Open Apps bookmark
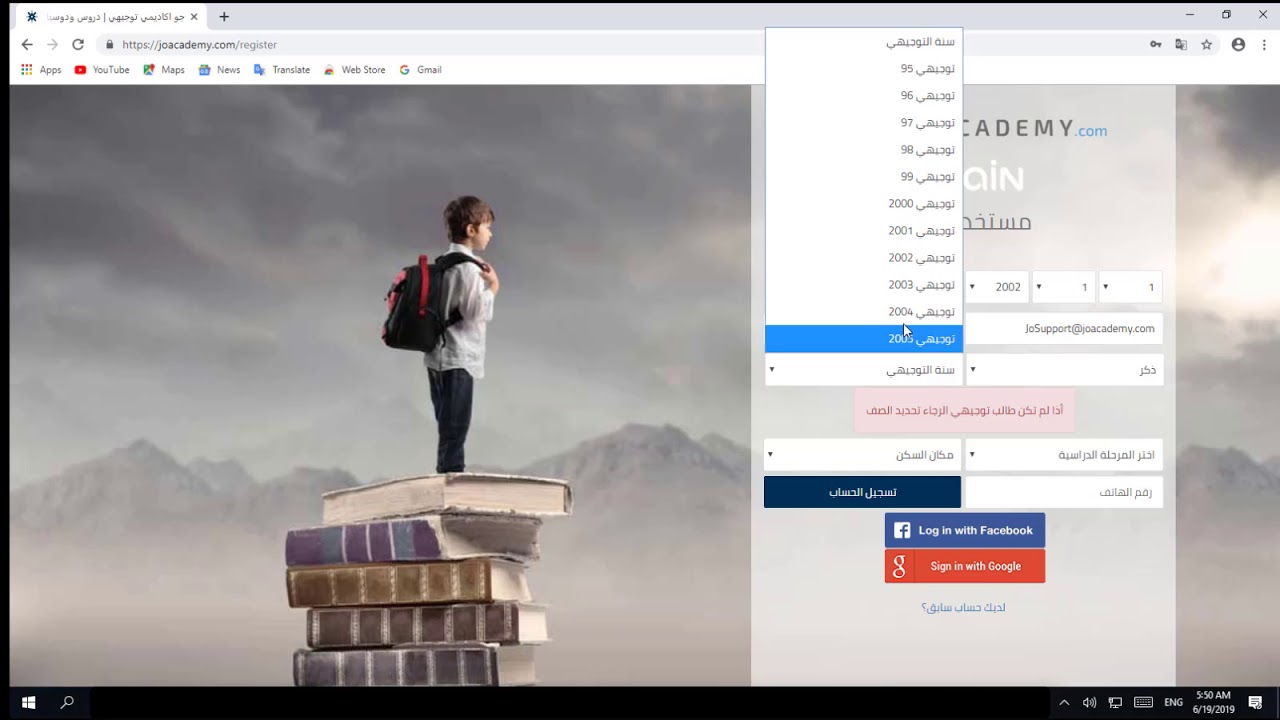Image resolution: width=1280 pixels, height=720 pixels. tap(41, 70)
